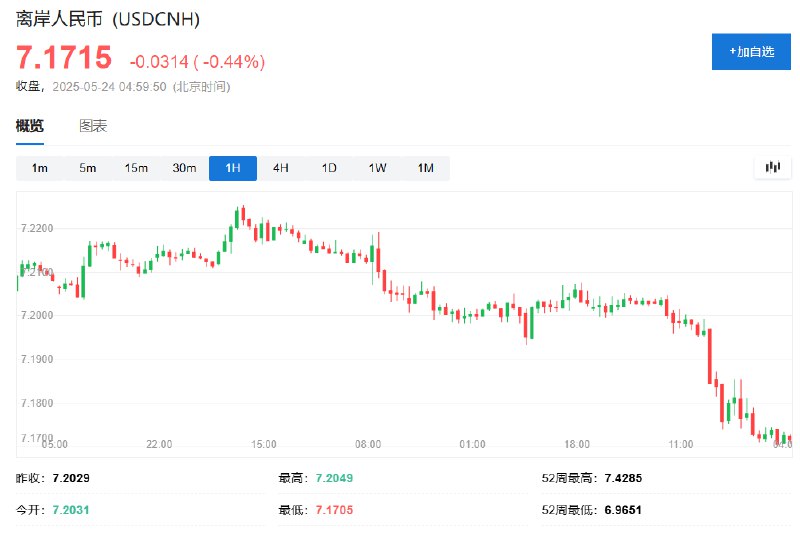Switch chart to 1M timeframe
The width and height of the screenshot is (800, 535).
pos(426,168)
